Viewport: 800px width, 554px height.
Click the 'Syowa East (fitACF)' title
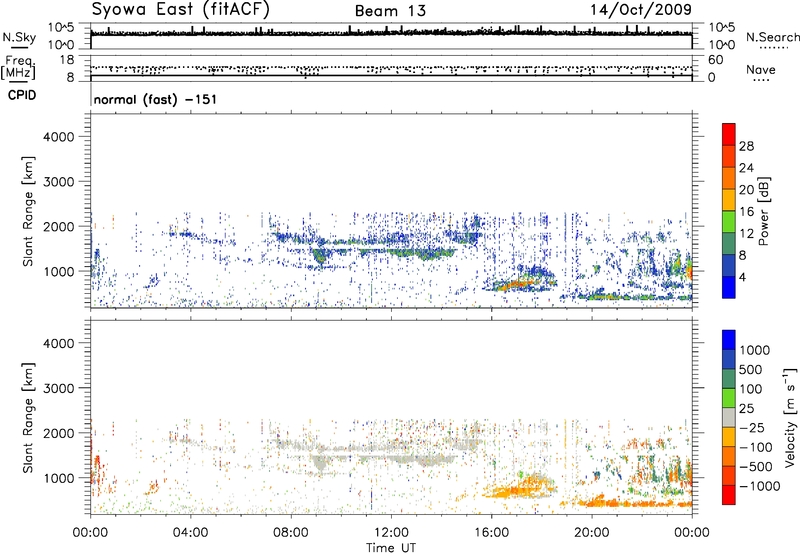[x=180, y=9]
